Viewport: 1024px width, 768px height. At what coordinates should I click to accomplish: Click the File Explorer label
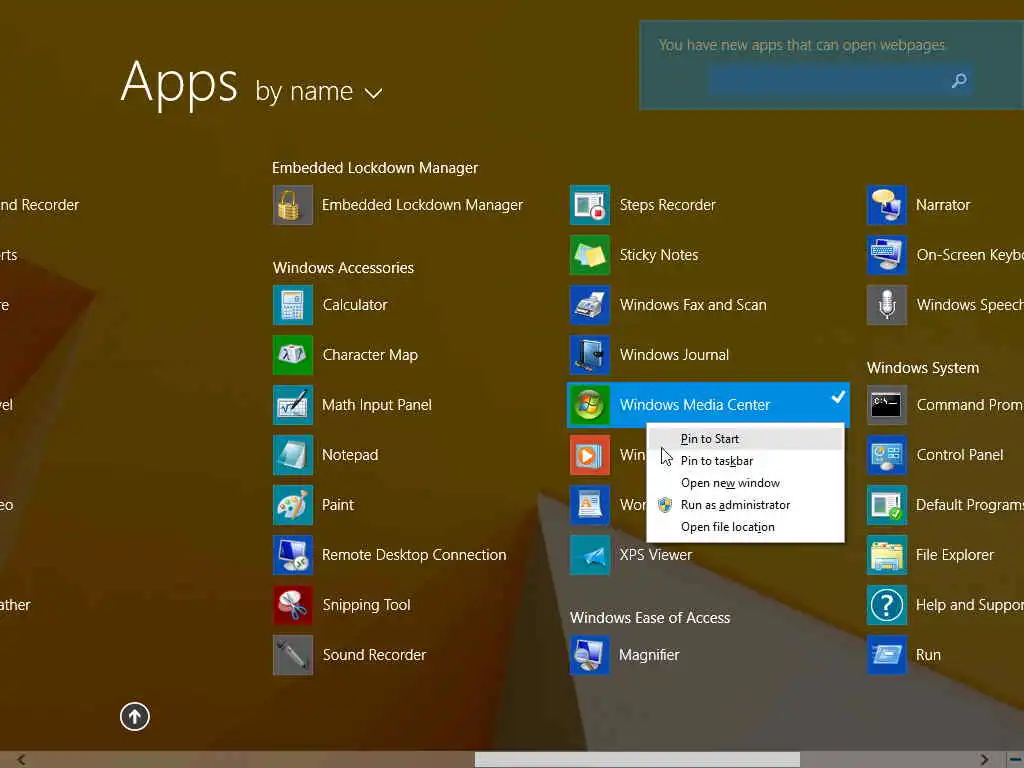click(x=955, y=555)
